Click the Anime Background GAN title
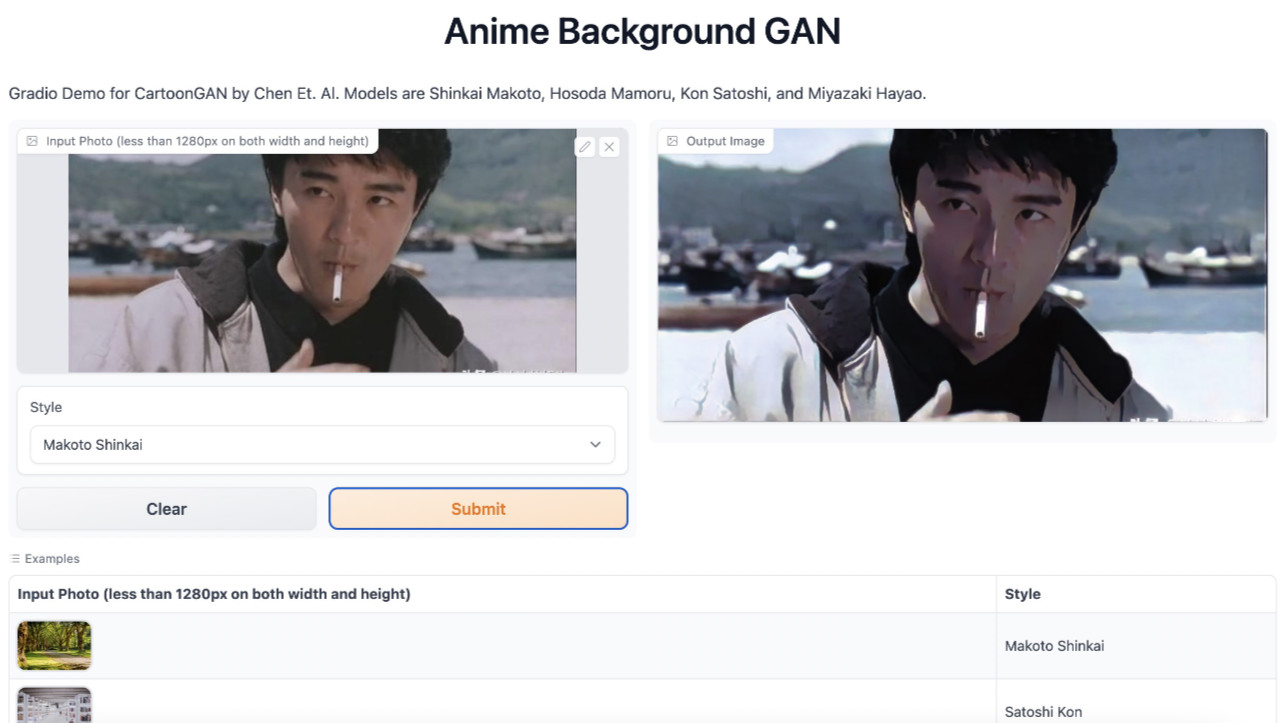This screenshot has width=1280, height=723. click(642, 31)
